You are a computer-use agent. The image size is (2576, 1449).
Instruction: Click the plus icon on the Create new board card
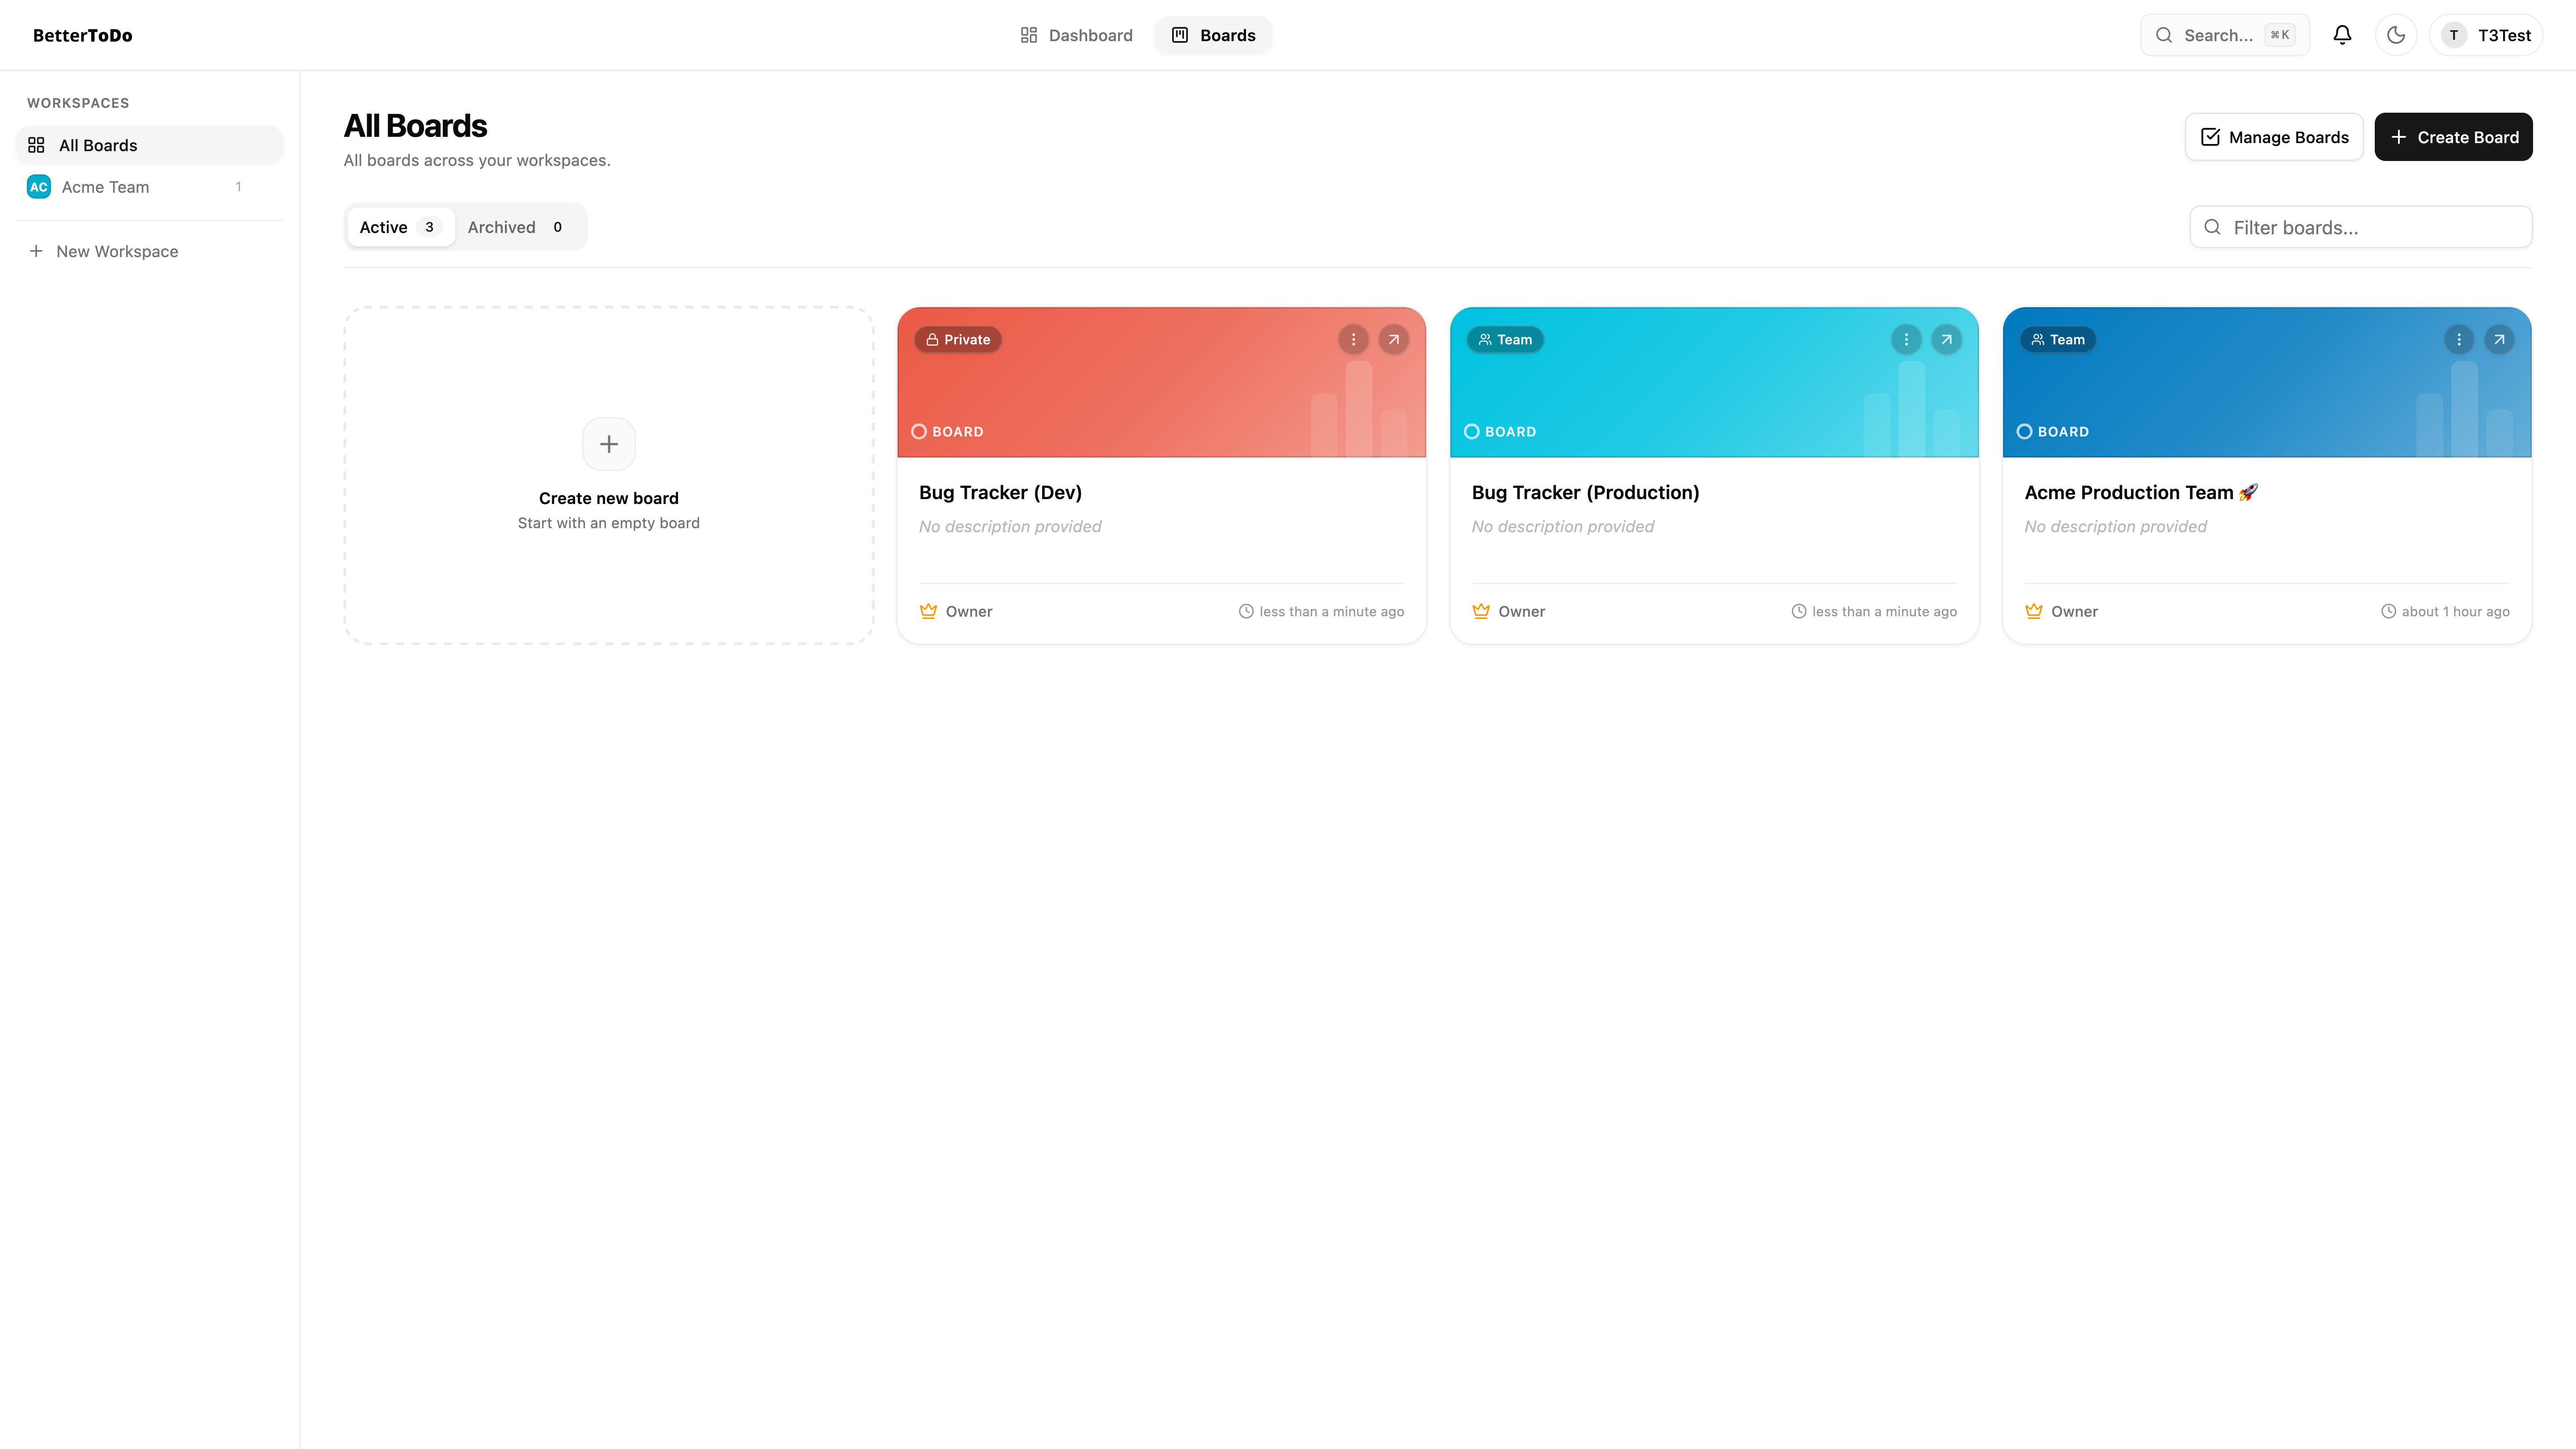(x=609, y=444)
